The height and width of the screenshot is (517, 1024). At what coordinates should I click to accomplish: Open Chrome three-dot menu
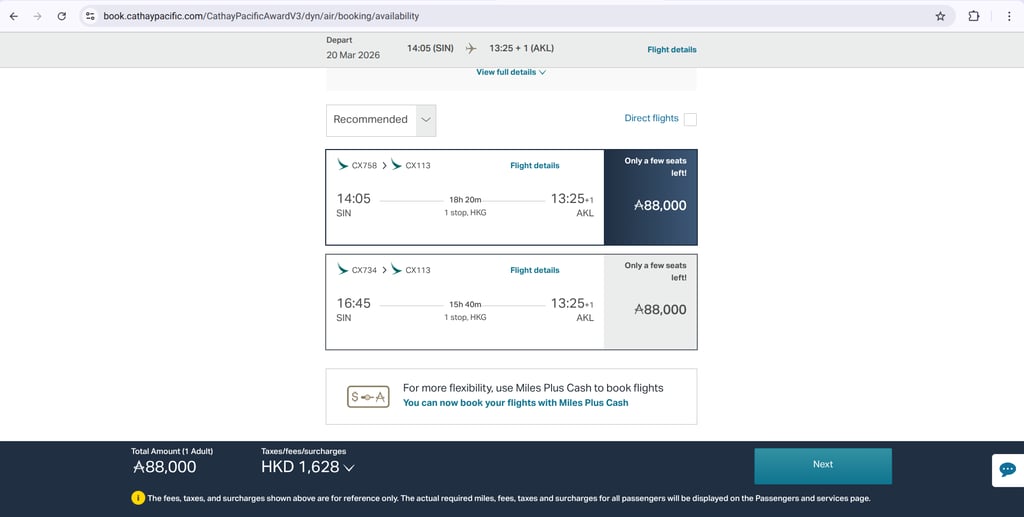(x=1009, y=16)
